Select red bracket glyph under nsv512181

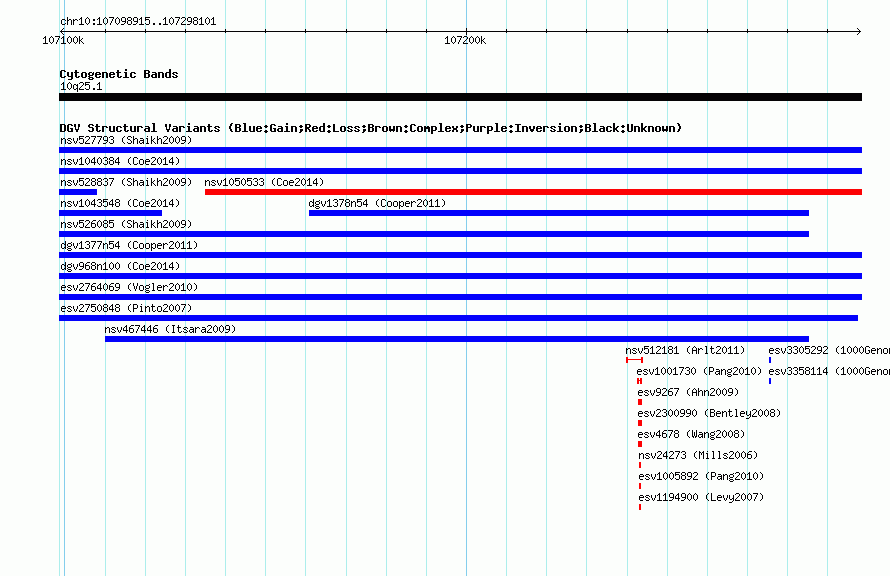[x=635, y=360]
